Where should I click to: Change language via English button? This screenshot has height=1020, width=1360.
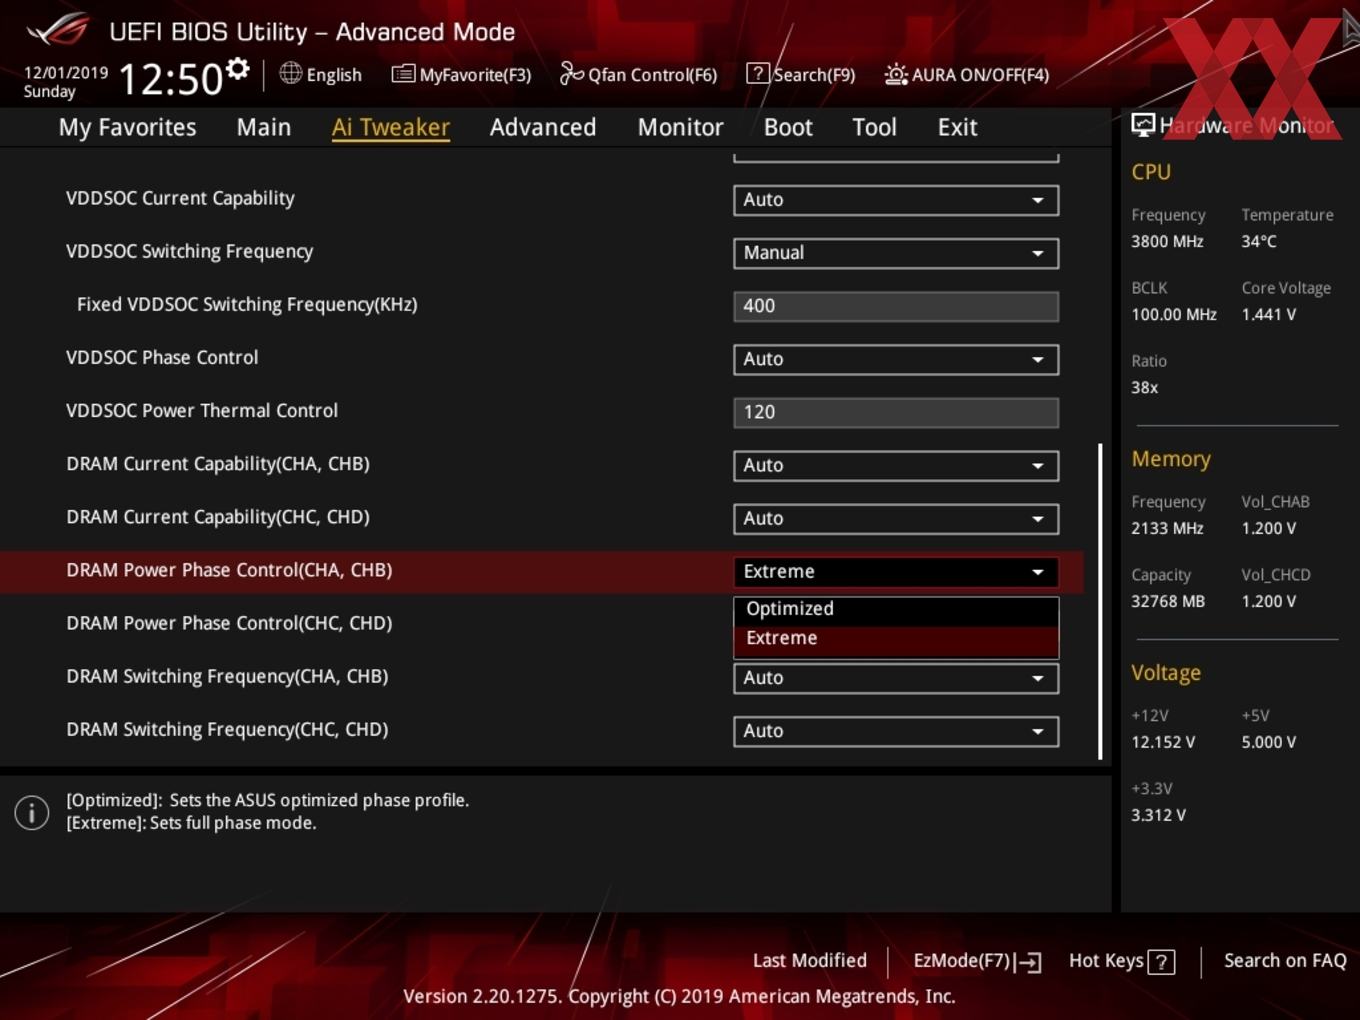tap(321, 74)
